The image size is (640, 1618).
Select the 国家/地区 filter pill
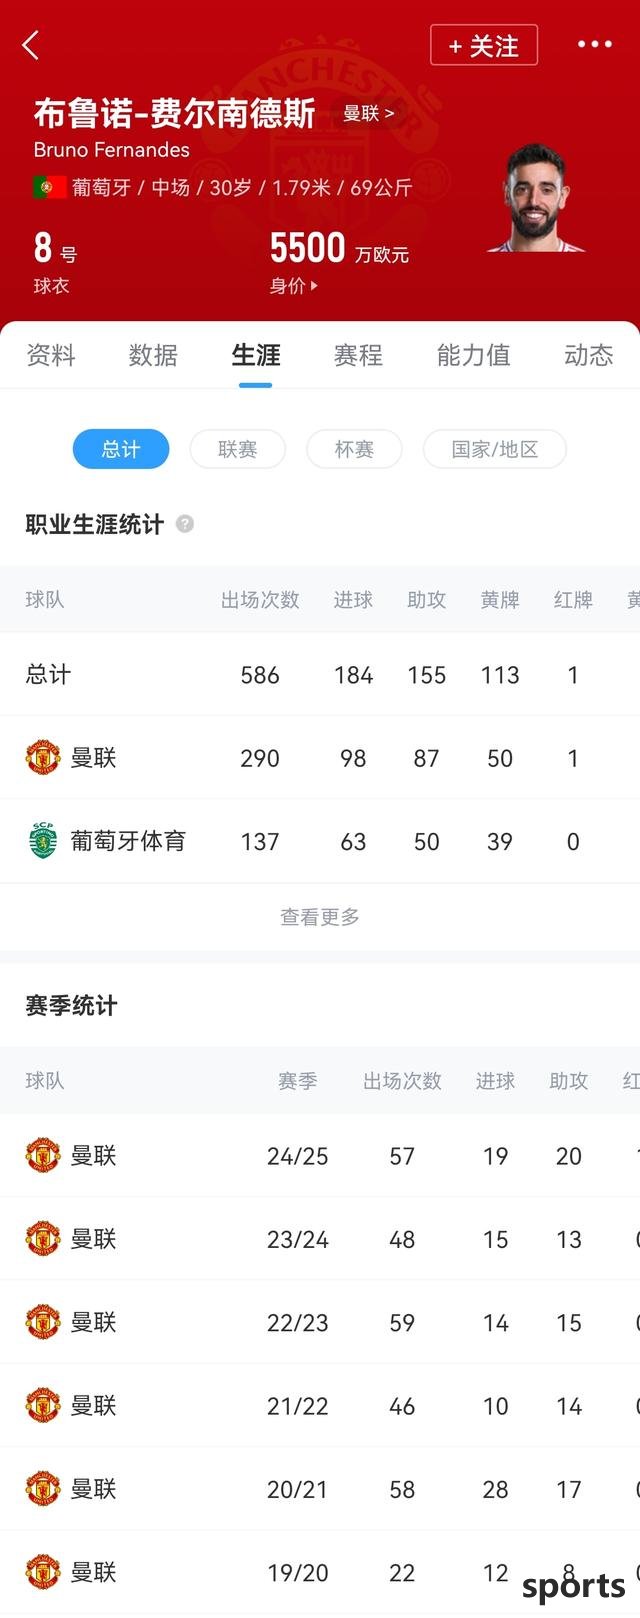coord(495,449)
